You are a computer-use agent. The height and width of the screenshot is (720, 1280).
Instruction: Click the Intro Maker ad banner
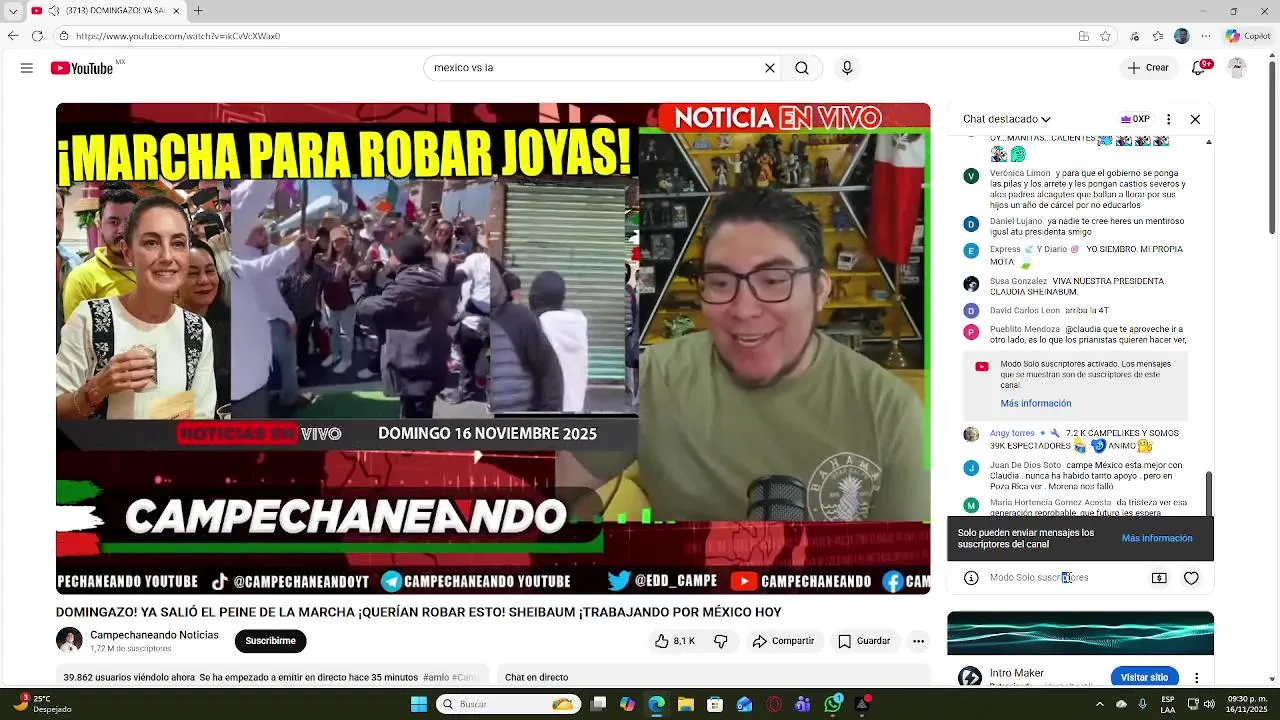1080,634
